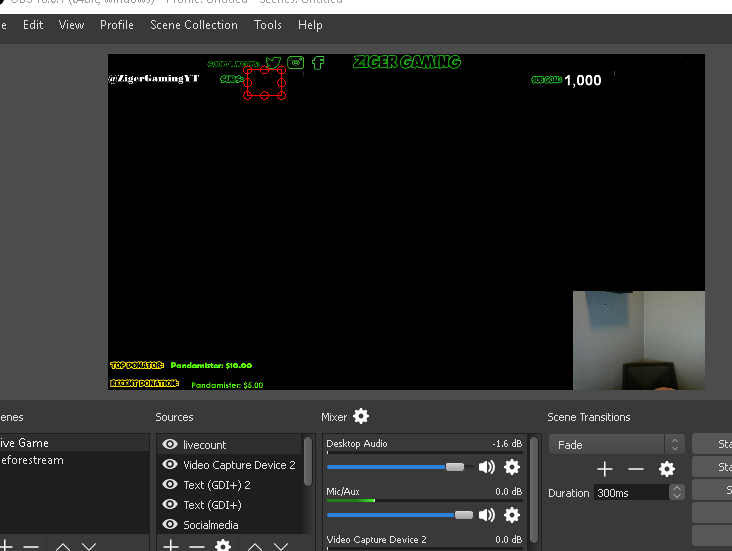The image size is (732, 551).
Task: Open the Mixer settings gear
Action: tap(361, 416)
